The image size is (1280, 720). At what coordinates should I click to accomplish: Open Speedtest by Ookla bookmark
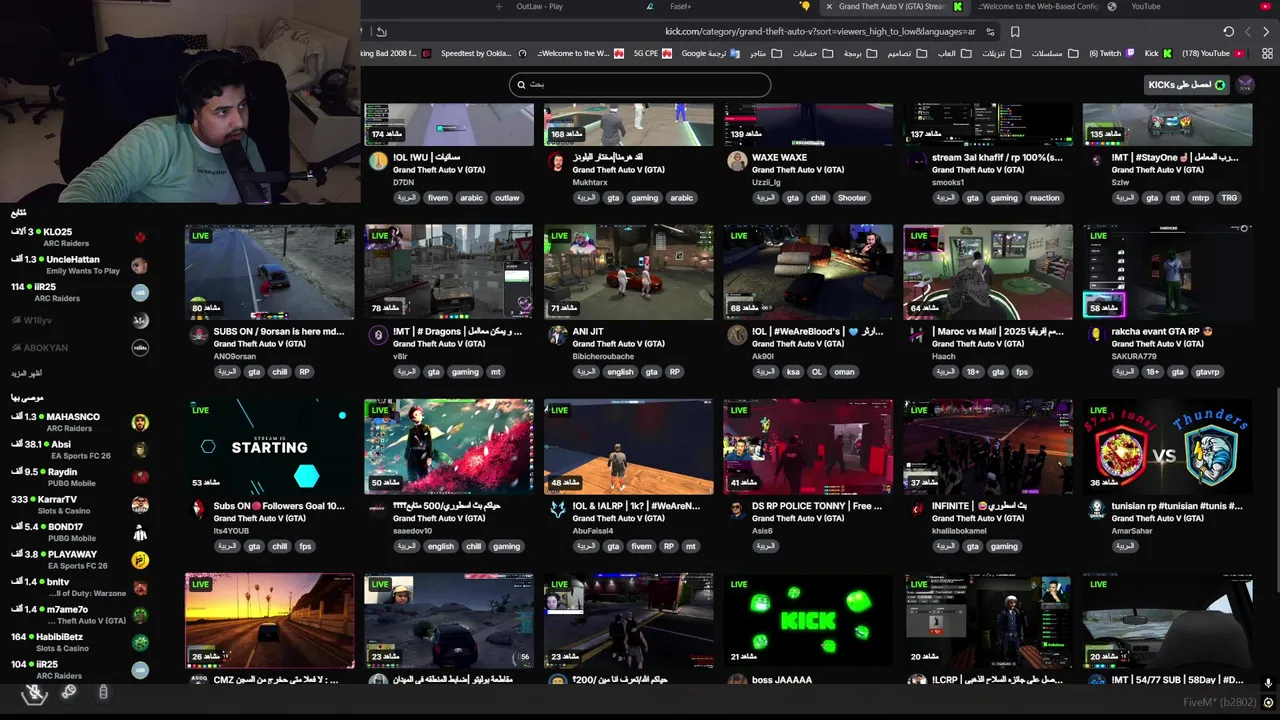point(484,53)
